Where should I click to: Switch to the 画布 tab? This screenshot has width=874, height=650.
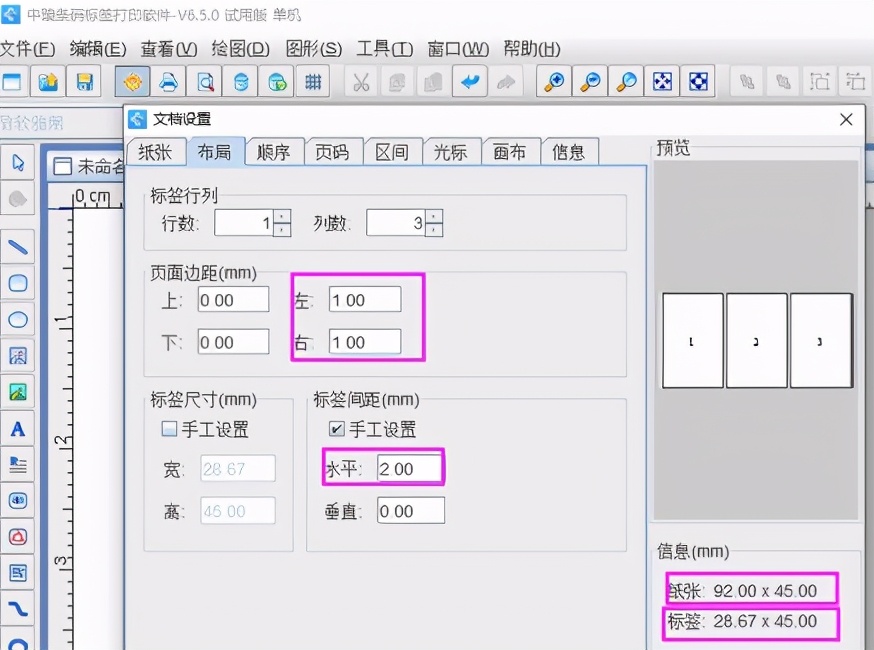(x=510, y=152)
